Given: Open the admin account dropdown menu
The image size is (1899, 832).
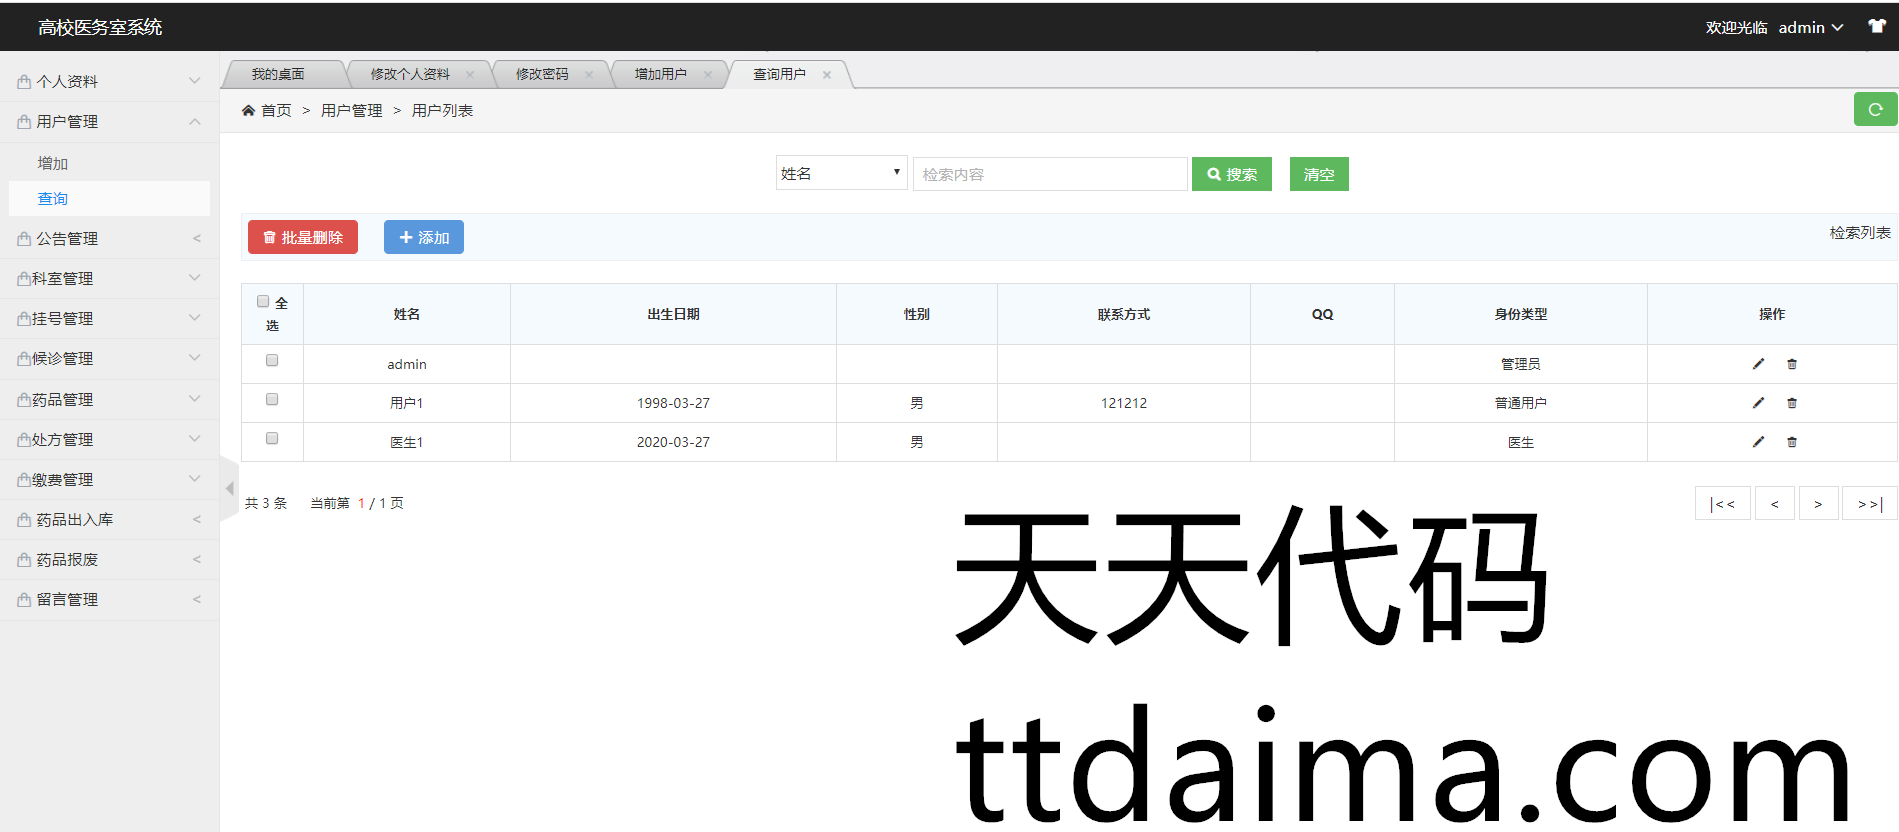Looking at the screenshot, I should [x=1810, y=28].
